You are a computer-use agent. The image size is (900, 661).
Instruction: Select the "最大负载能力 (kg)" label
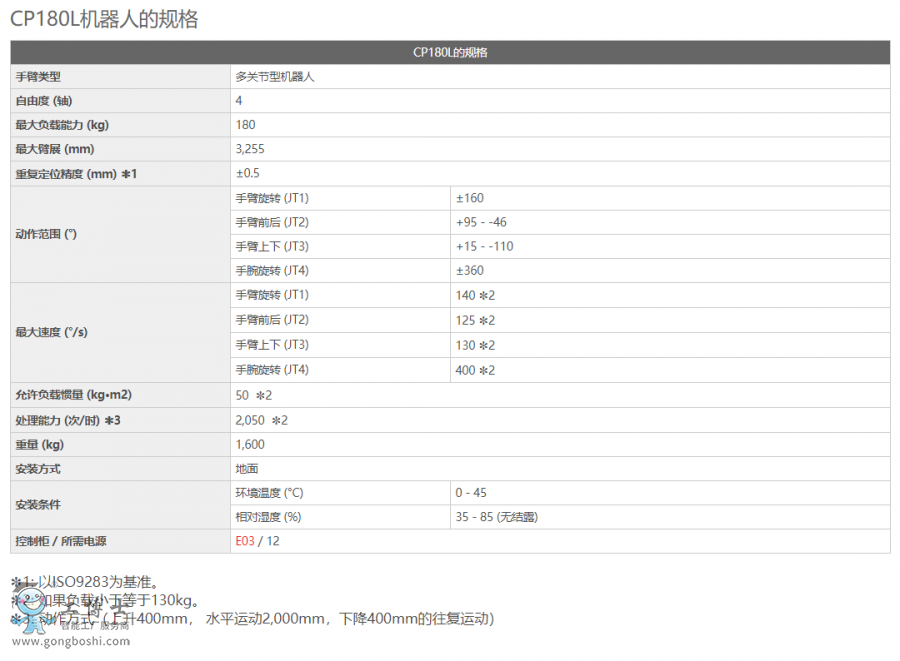[x=62, y=125]
